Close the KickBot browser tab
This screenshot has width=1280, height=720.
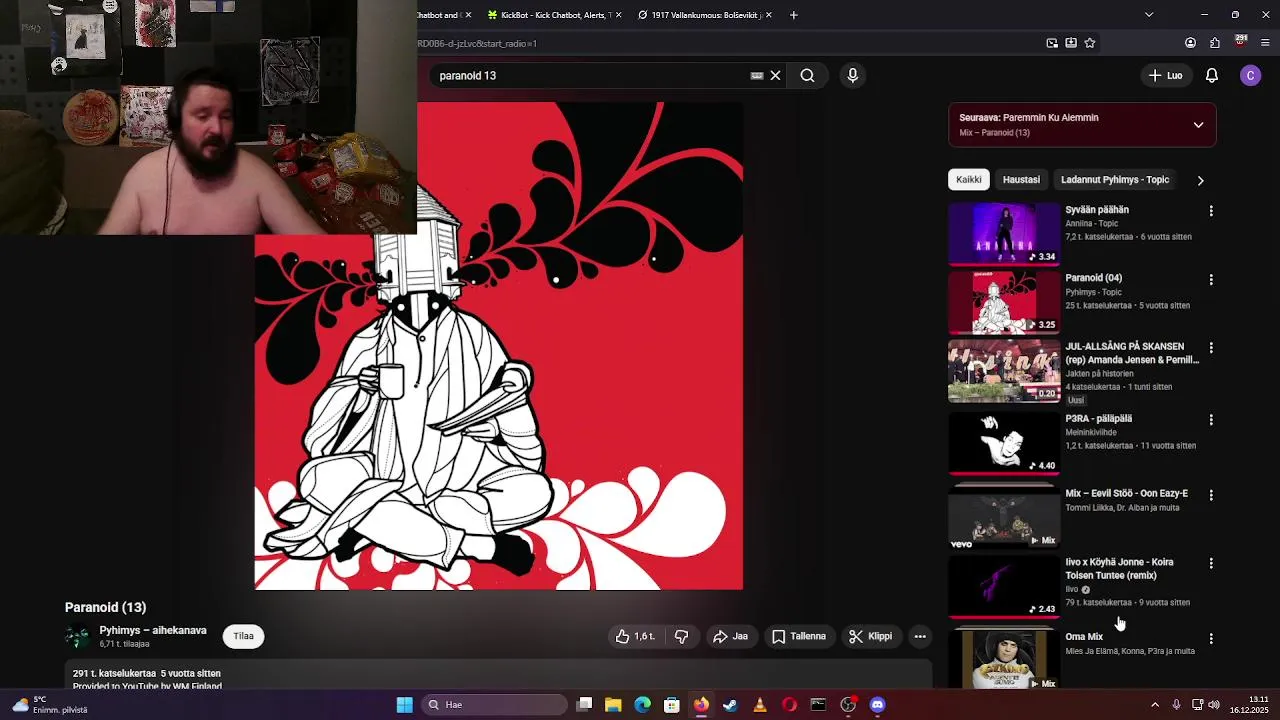(x=619, y=15)
